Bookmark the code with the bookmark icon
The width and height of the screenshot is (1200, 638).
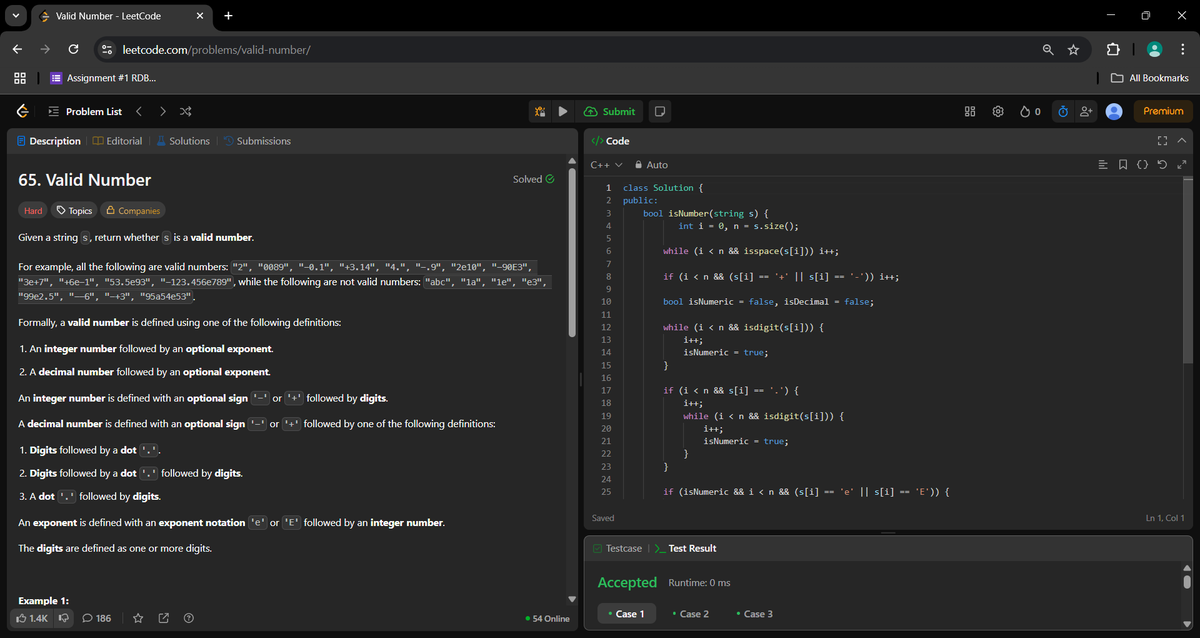[1122, 164]
